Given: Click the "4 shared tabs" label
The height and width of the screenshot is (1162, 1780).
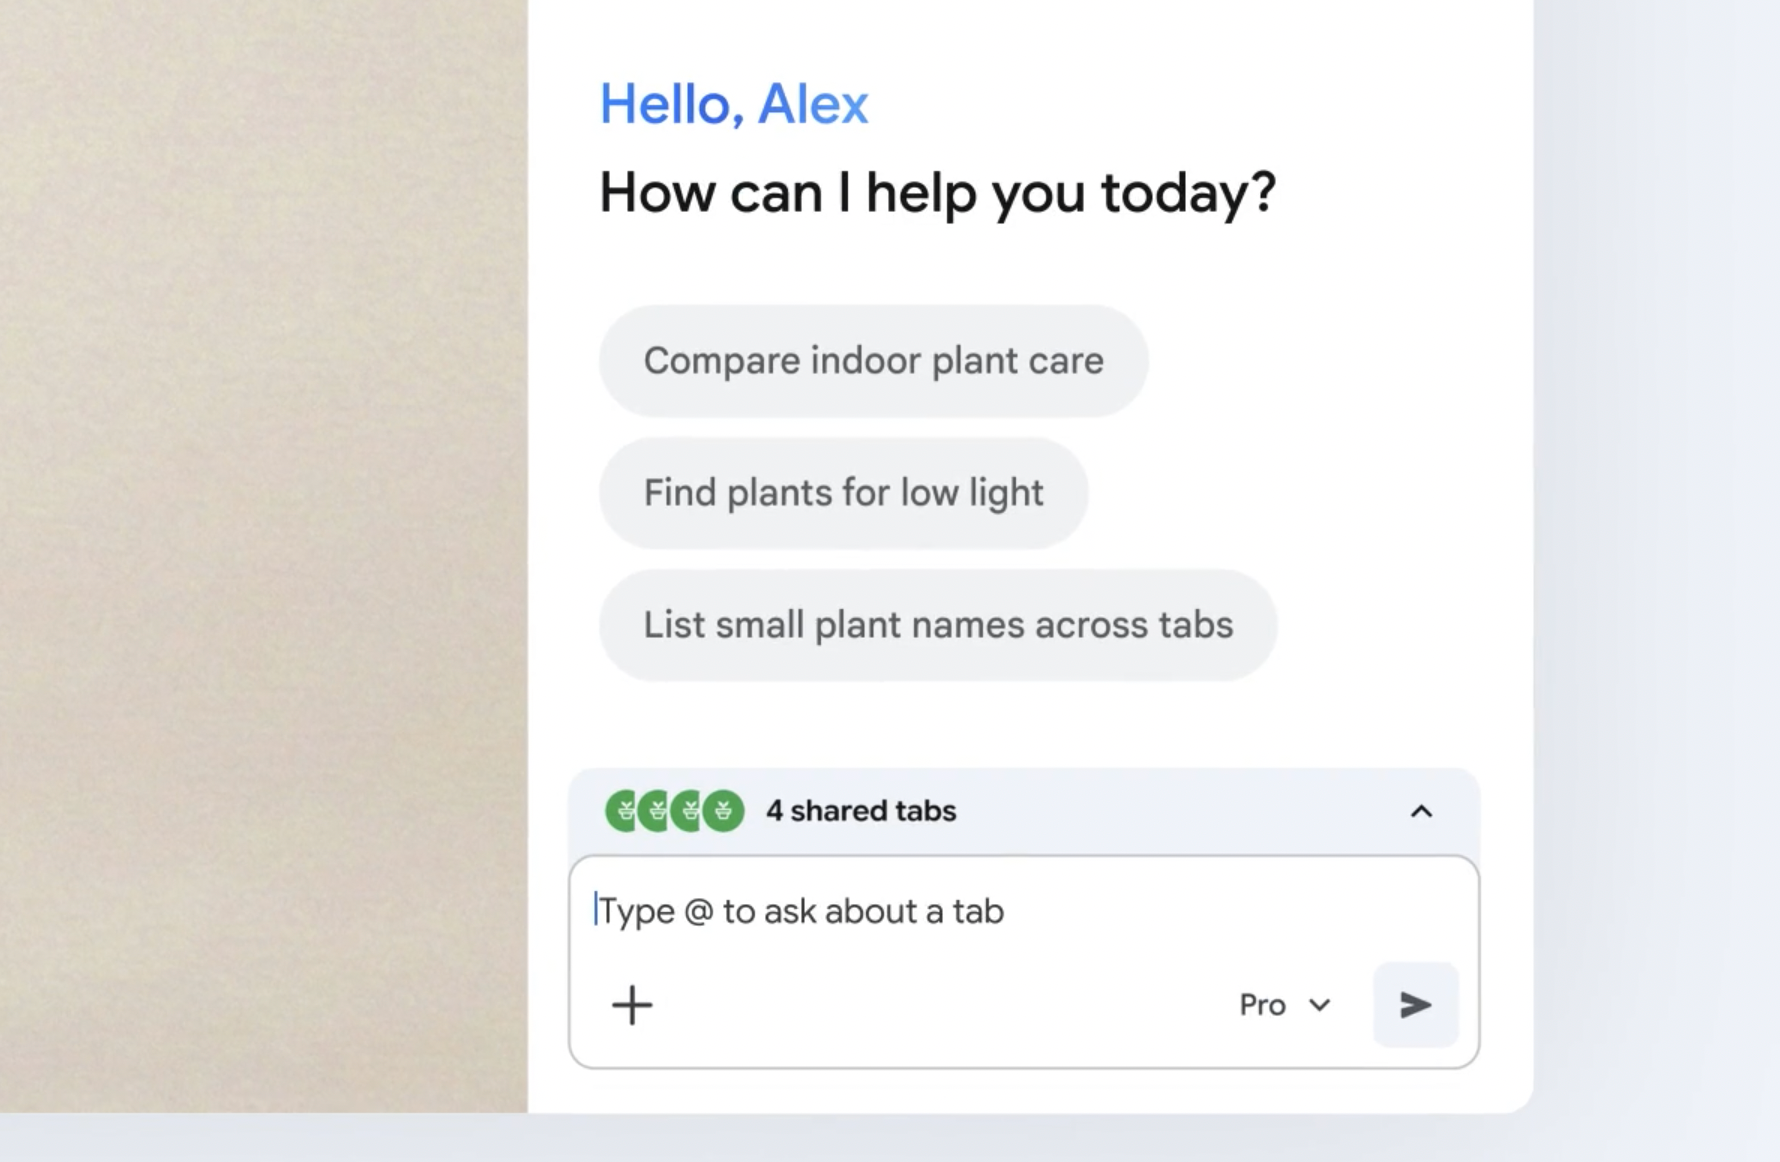Looking at the screenshot, I should 861,811.
